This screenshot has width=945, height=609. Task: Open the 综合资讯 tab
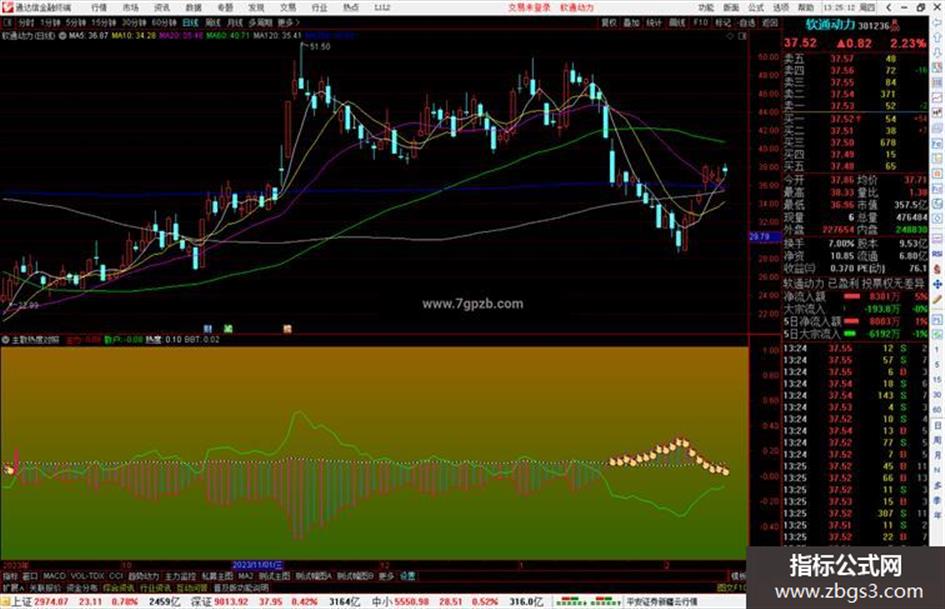tap(119, 588)
